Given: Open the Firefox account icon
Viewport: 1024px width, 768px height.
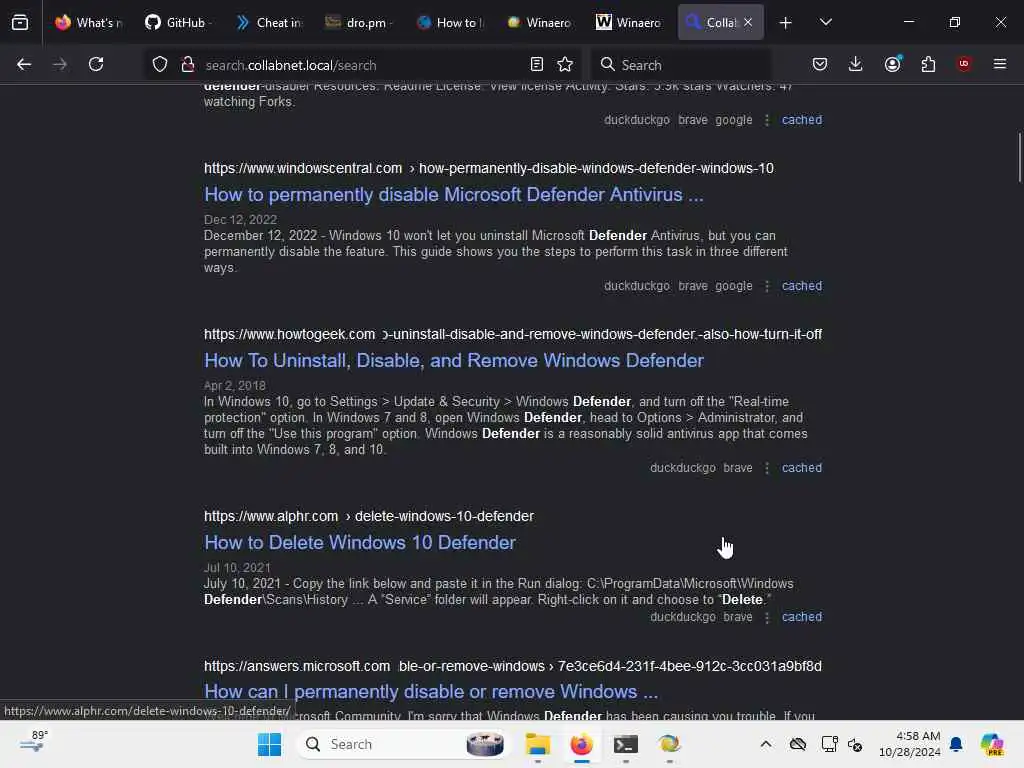Looking at the screenshot, I should click(892, 64).
